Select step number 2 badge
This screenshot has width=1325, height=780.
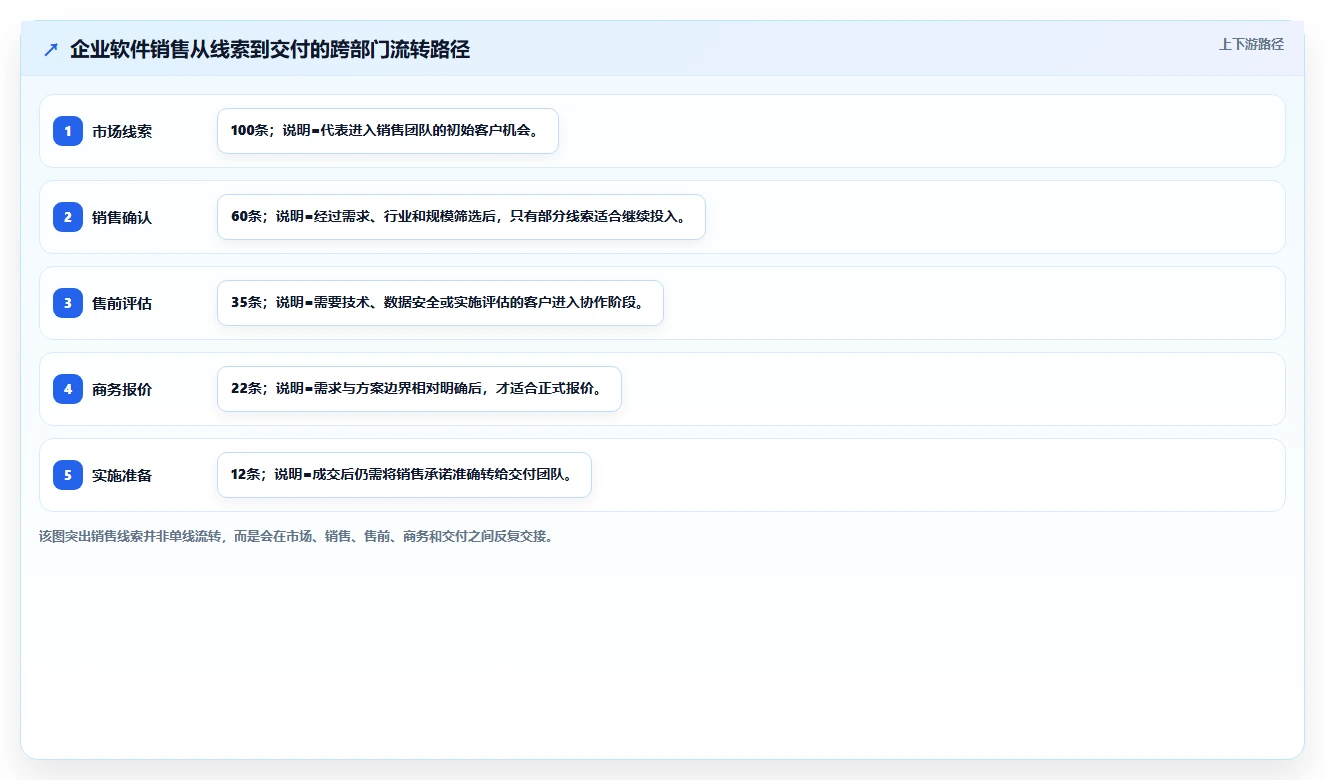(x=68, y=217)
